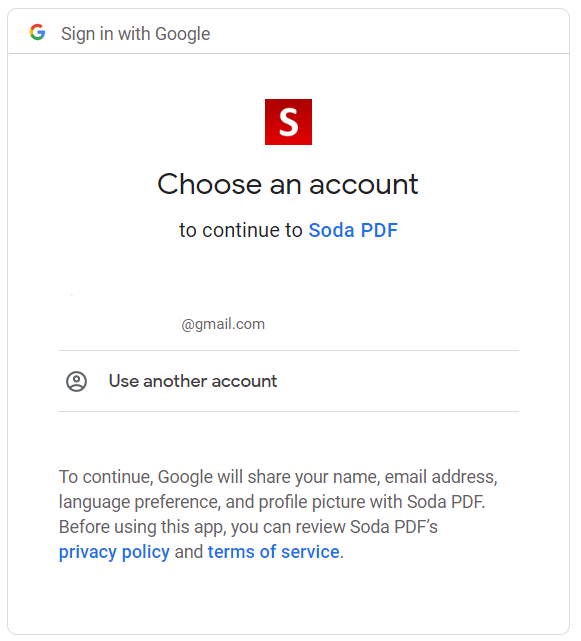
Task: Click the 'to continue to' text
Action: tap(241, 230)
